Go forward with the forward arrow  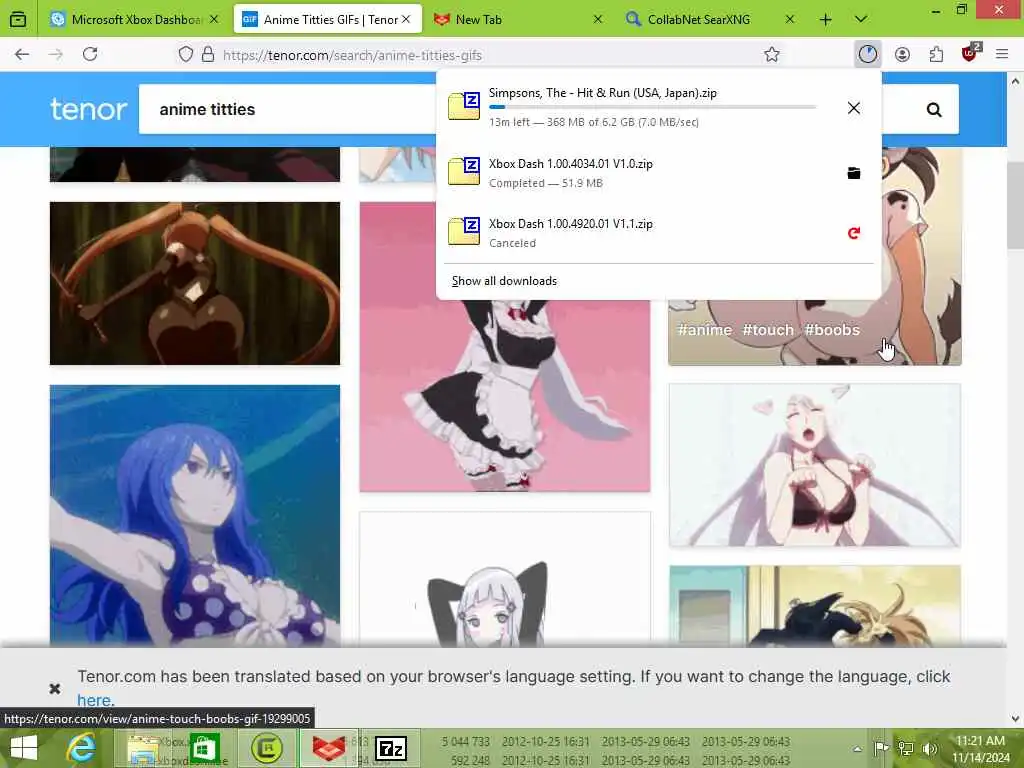click(56, 54)
